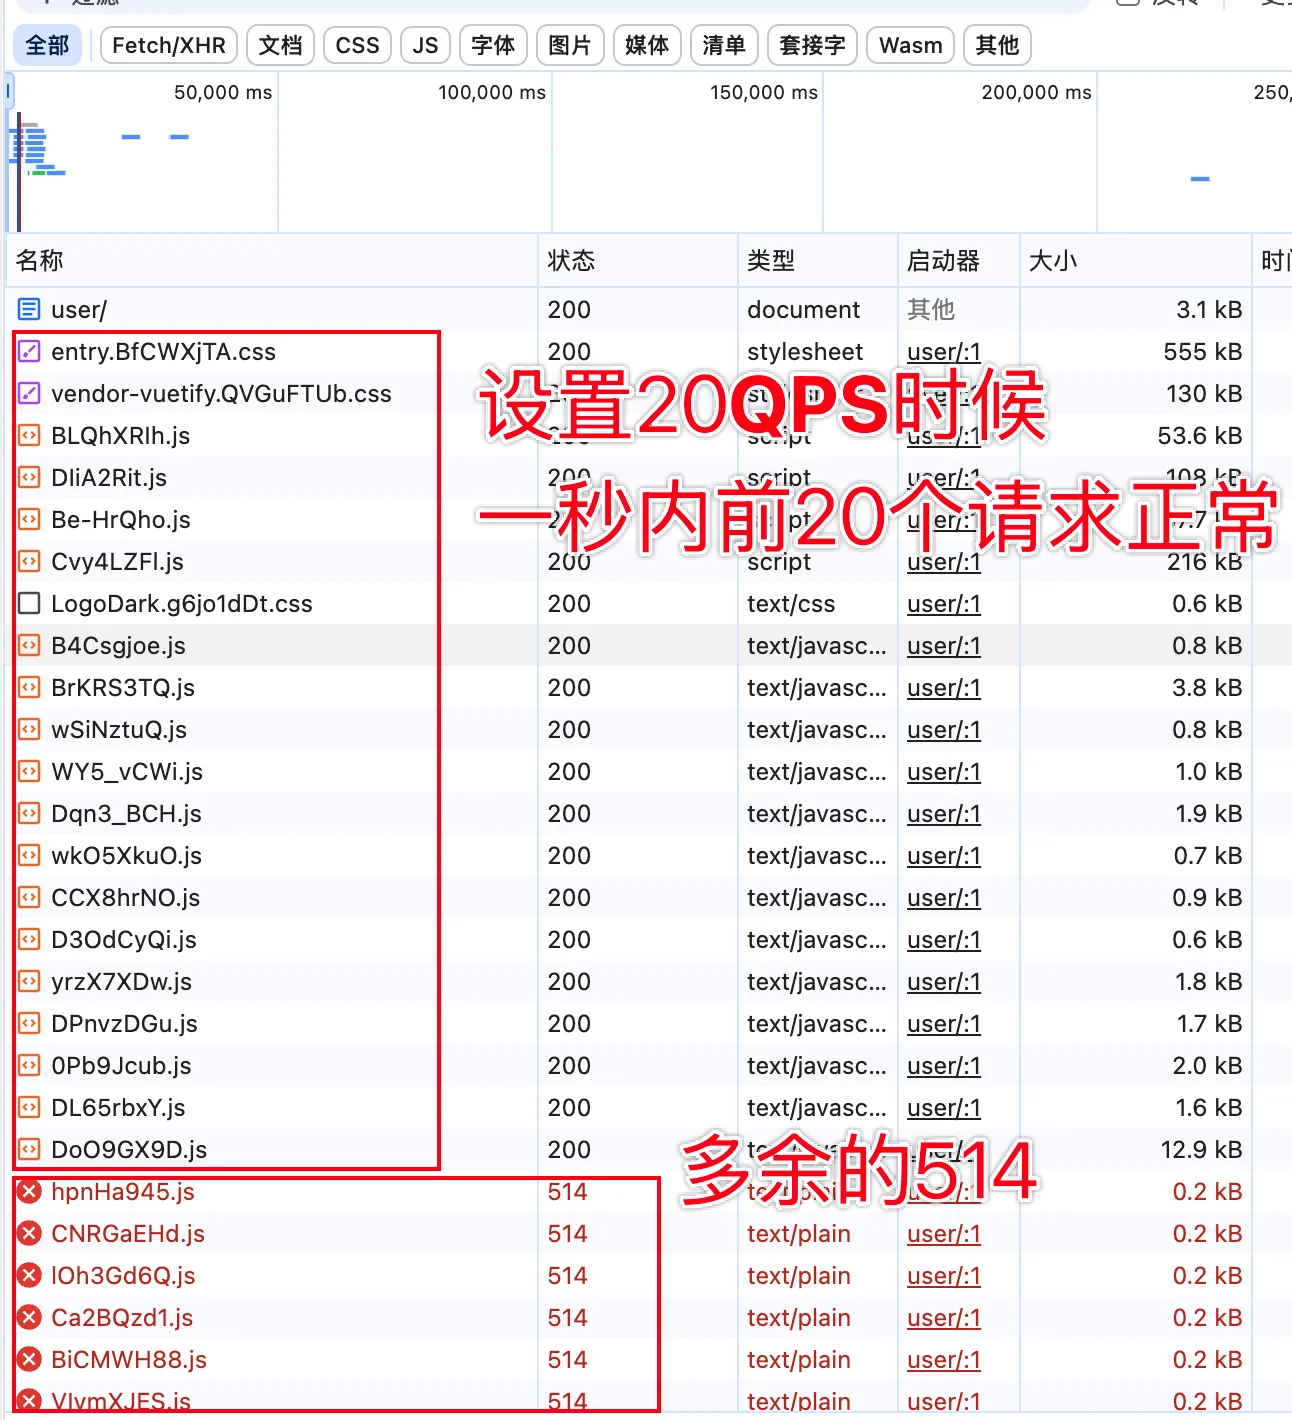1292x1420 pixels.
Task: Click error icon of Ca2BQzd1.js
Action: [x=29, y=1318]
